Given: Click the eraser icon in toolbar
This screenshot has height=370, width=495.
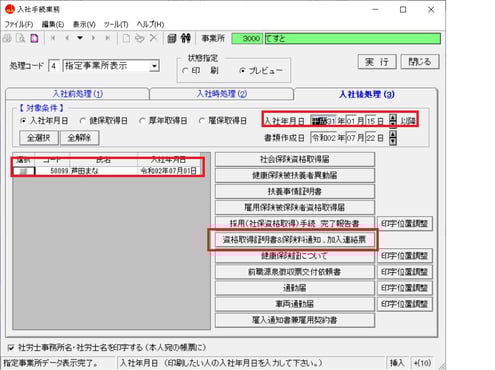Looking at the screenshot, I should (x=139, y=38).
